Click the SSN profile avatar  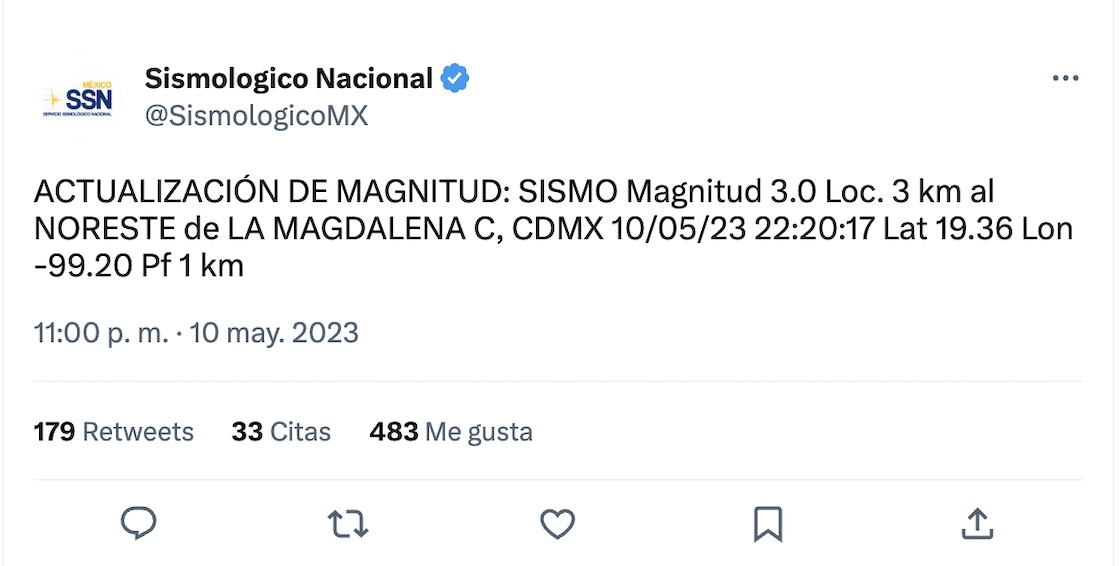[78, 99]
